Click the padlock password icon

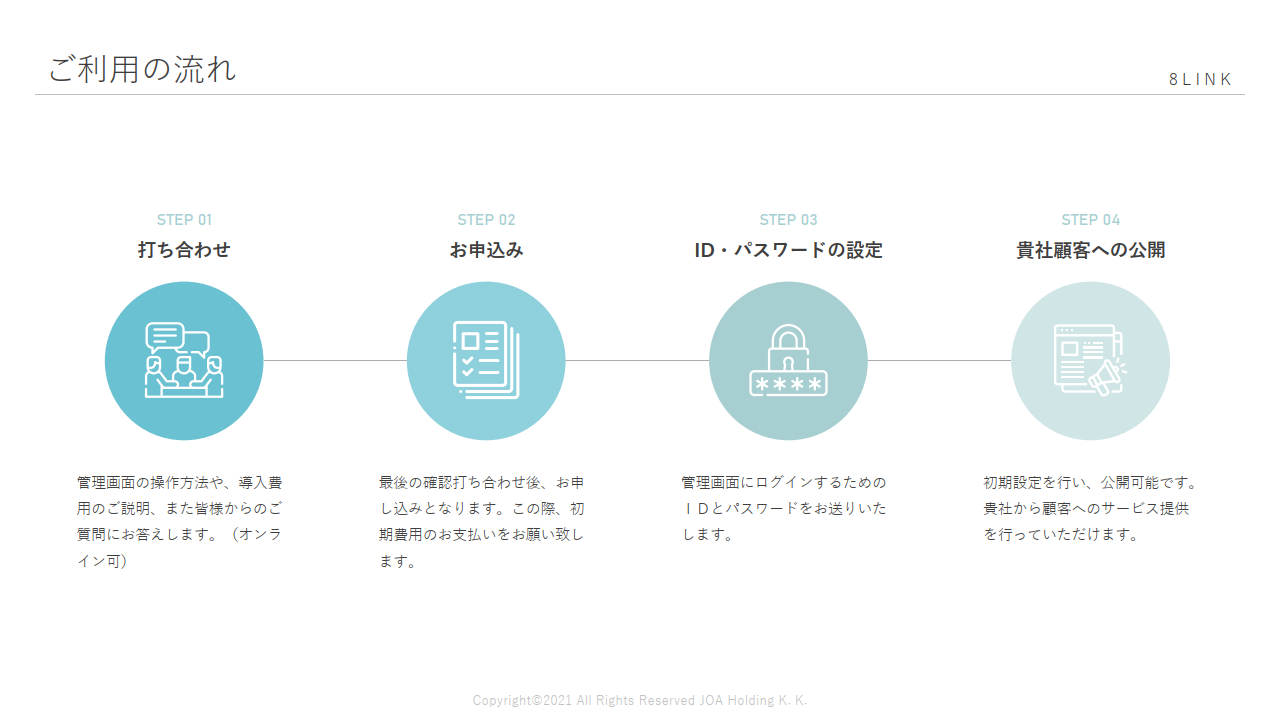[788, 361]
